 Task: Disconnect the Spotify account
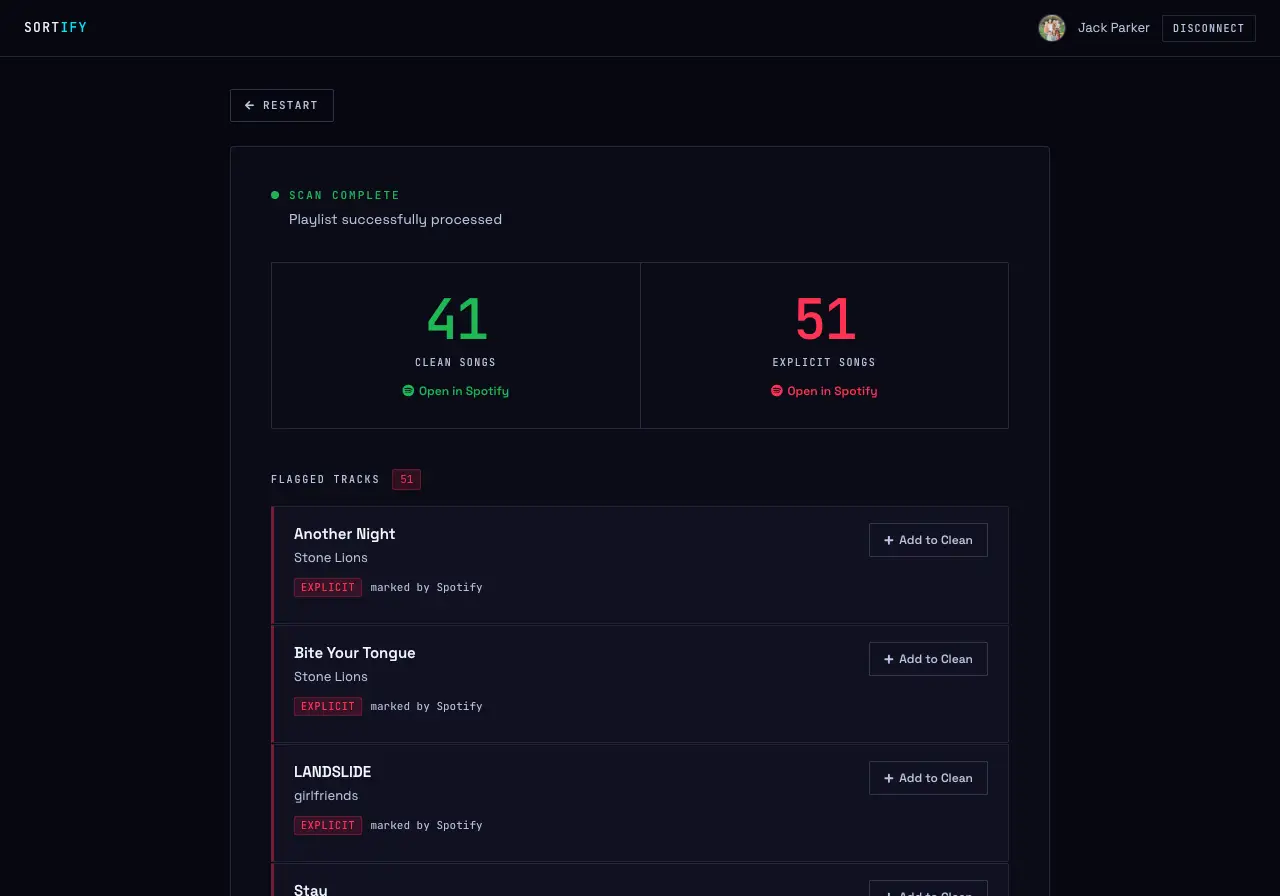coord(1209,28)
